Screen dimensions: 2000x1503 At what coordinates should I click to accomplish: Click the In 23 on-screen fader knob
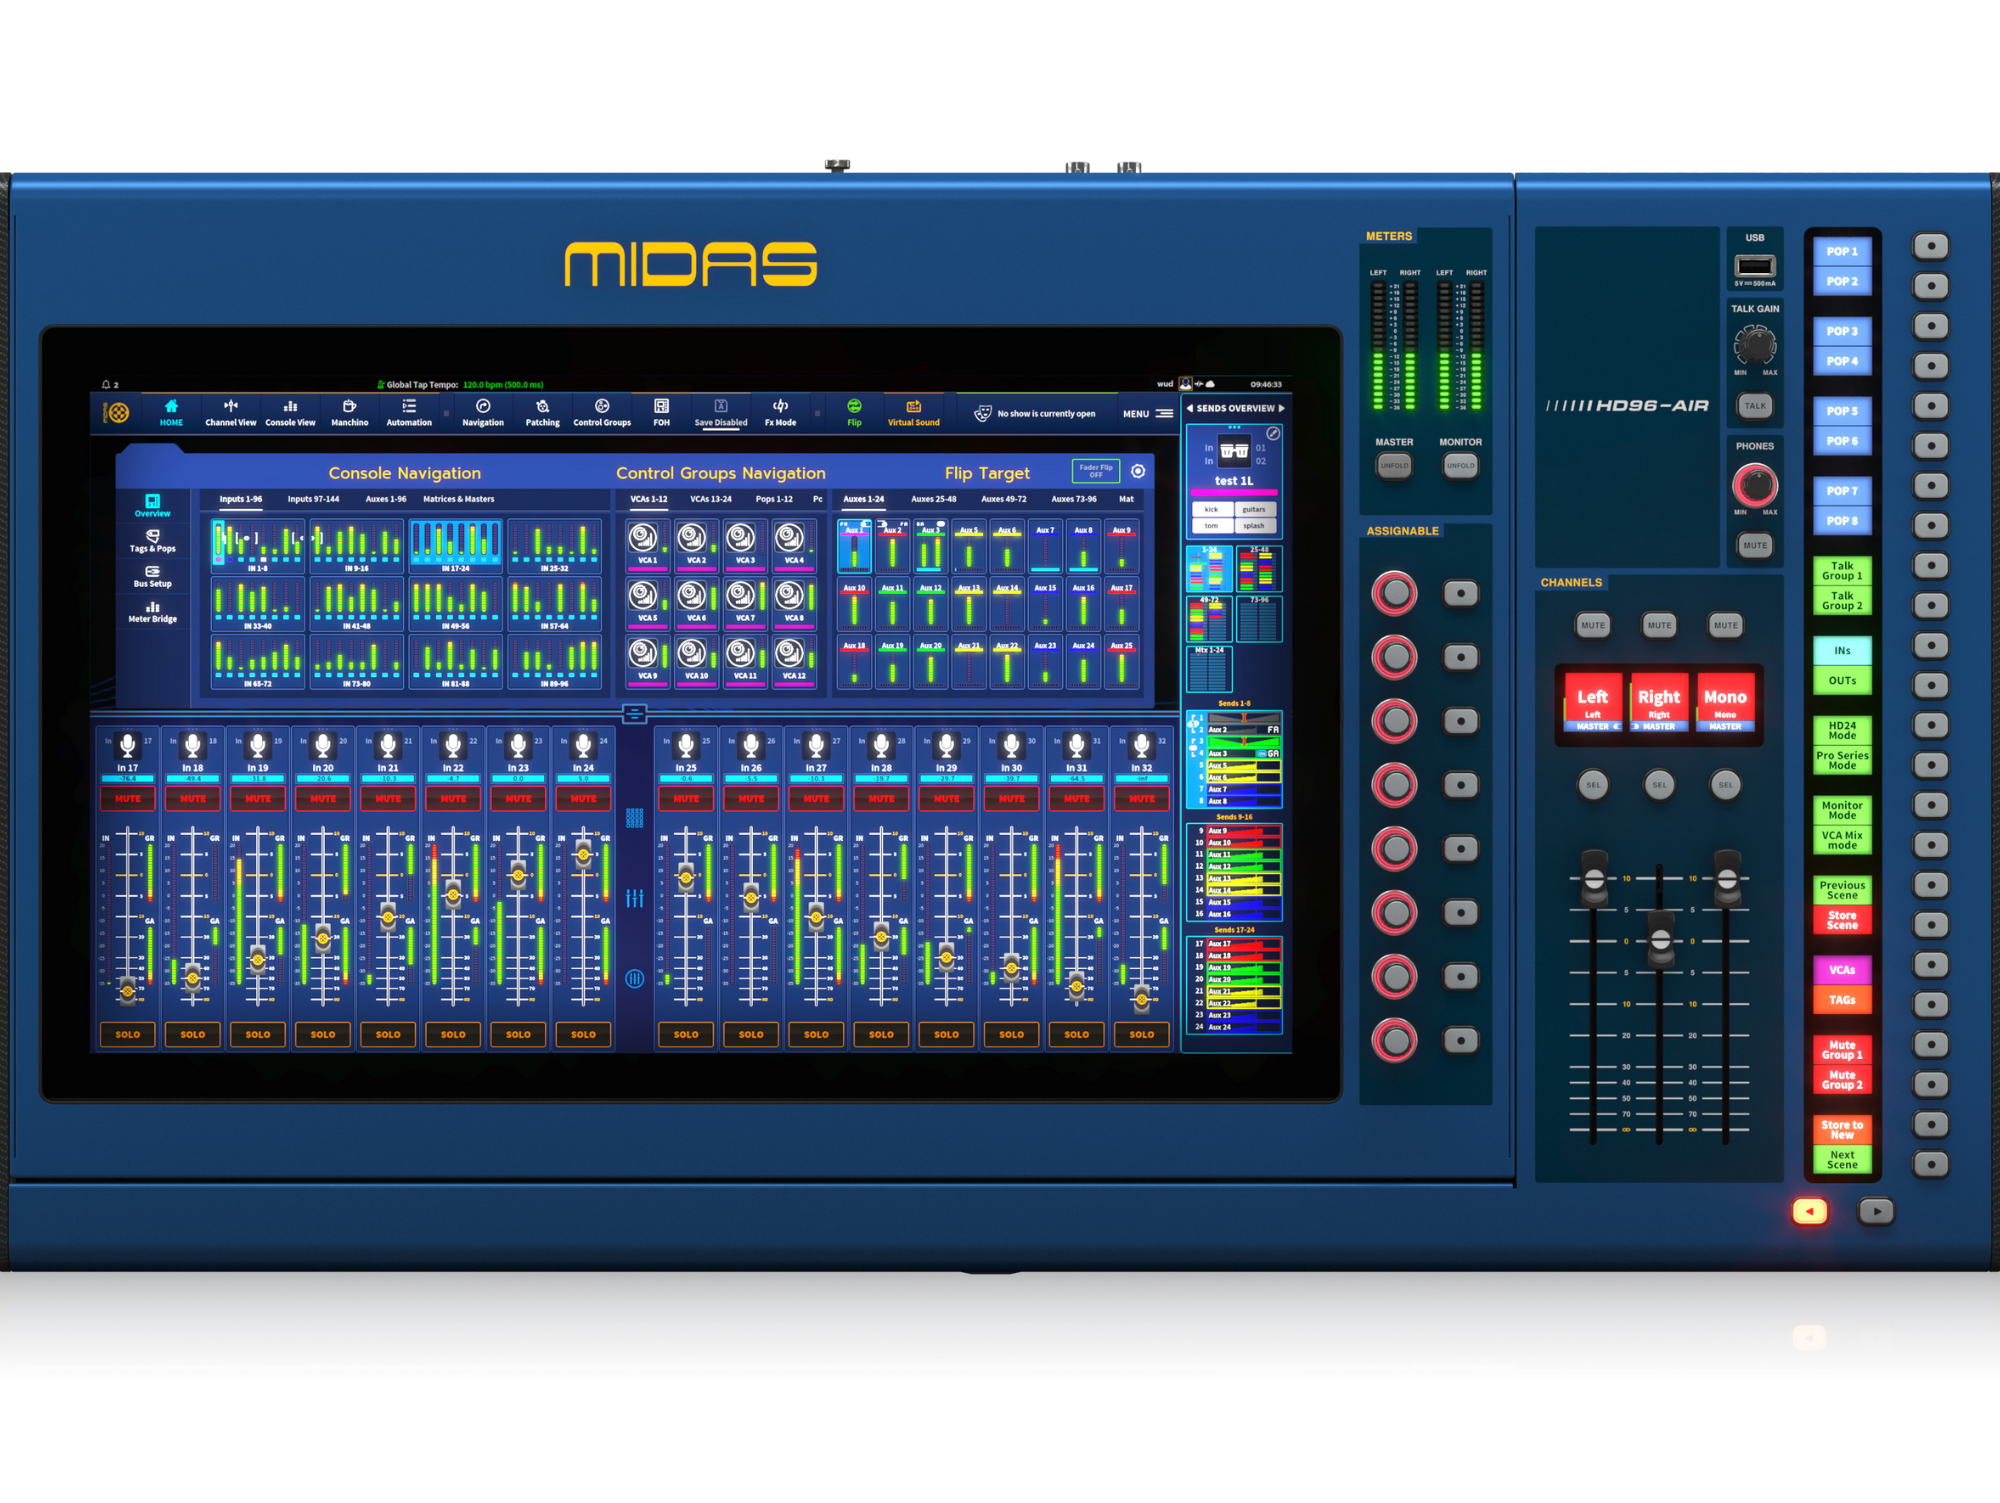click(518, 876)
